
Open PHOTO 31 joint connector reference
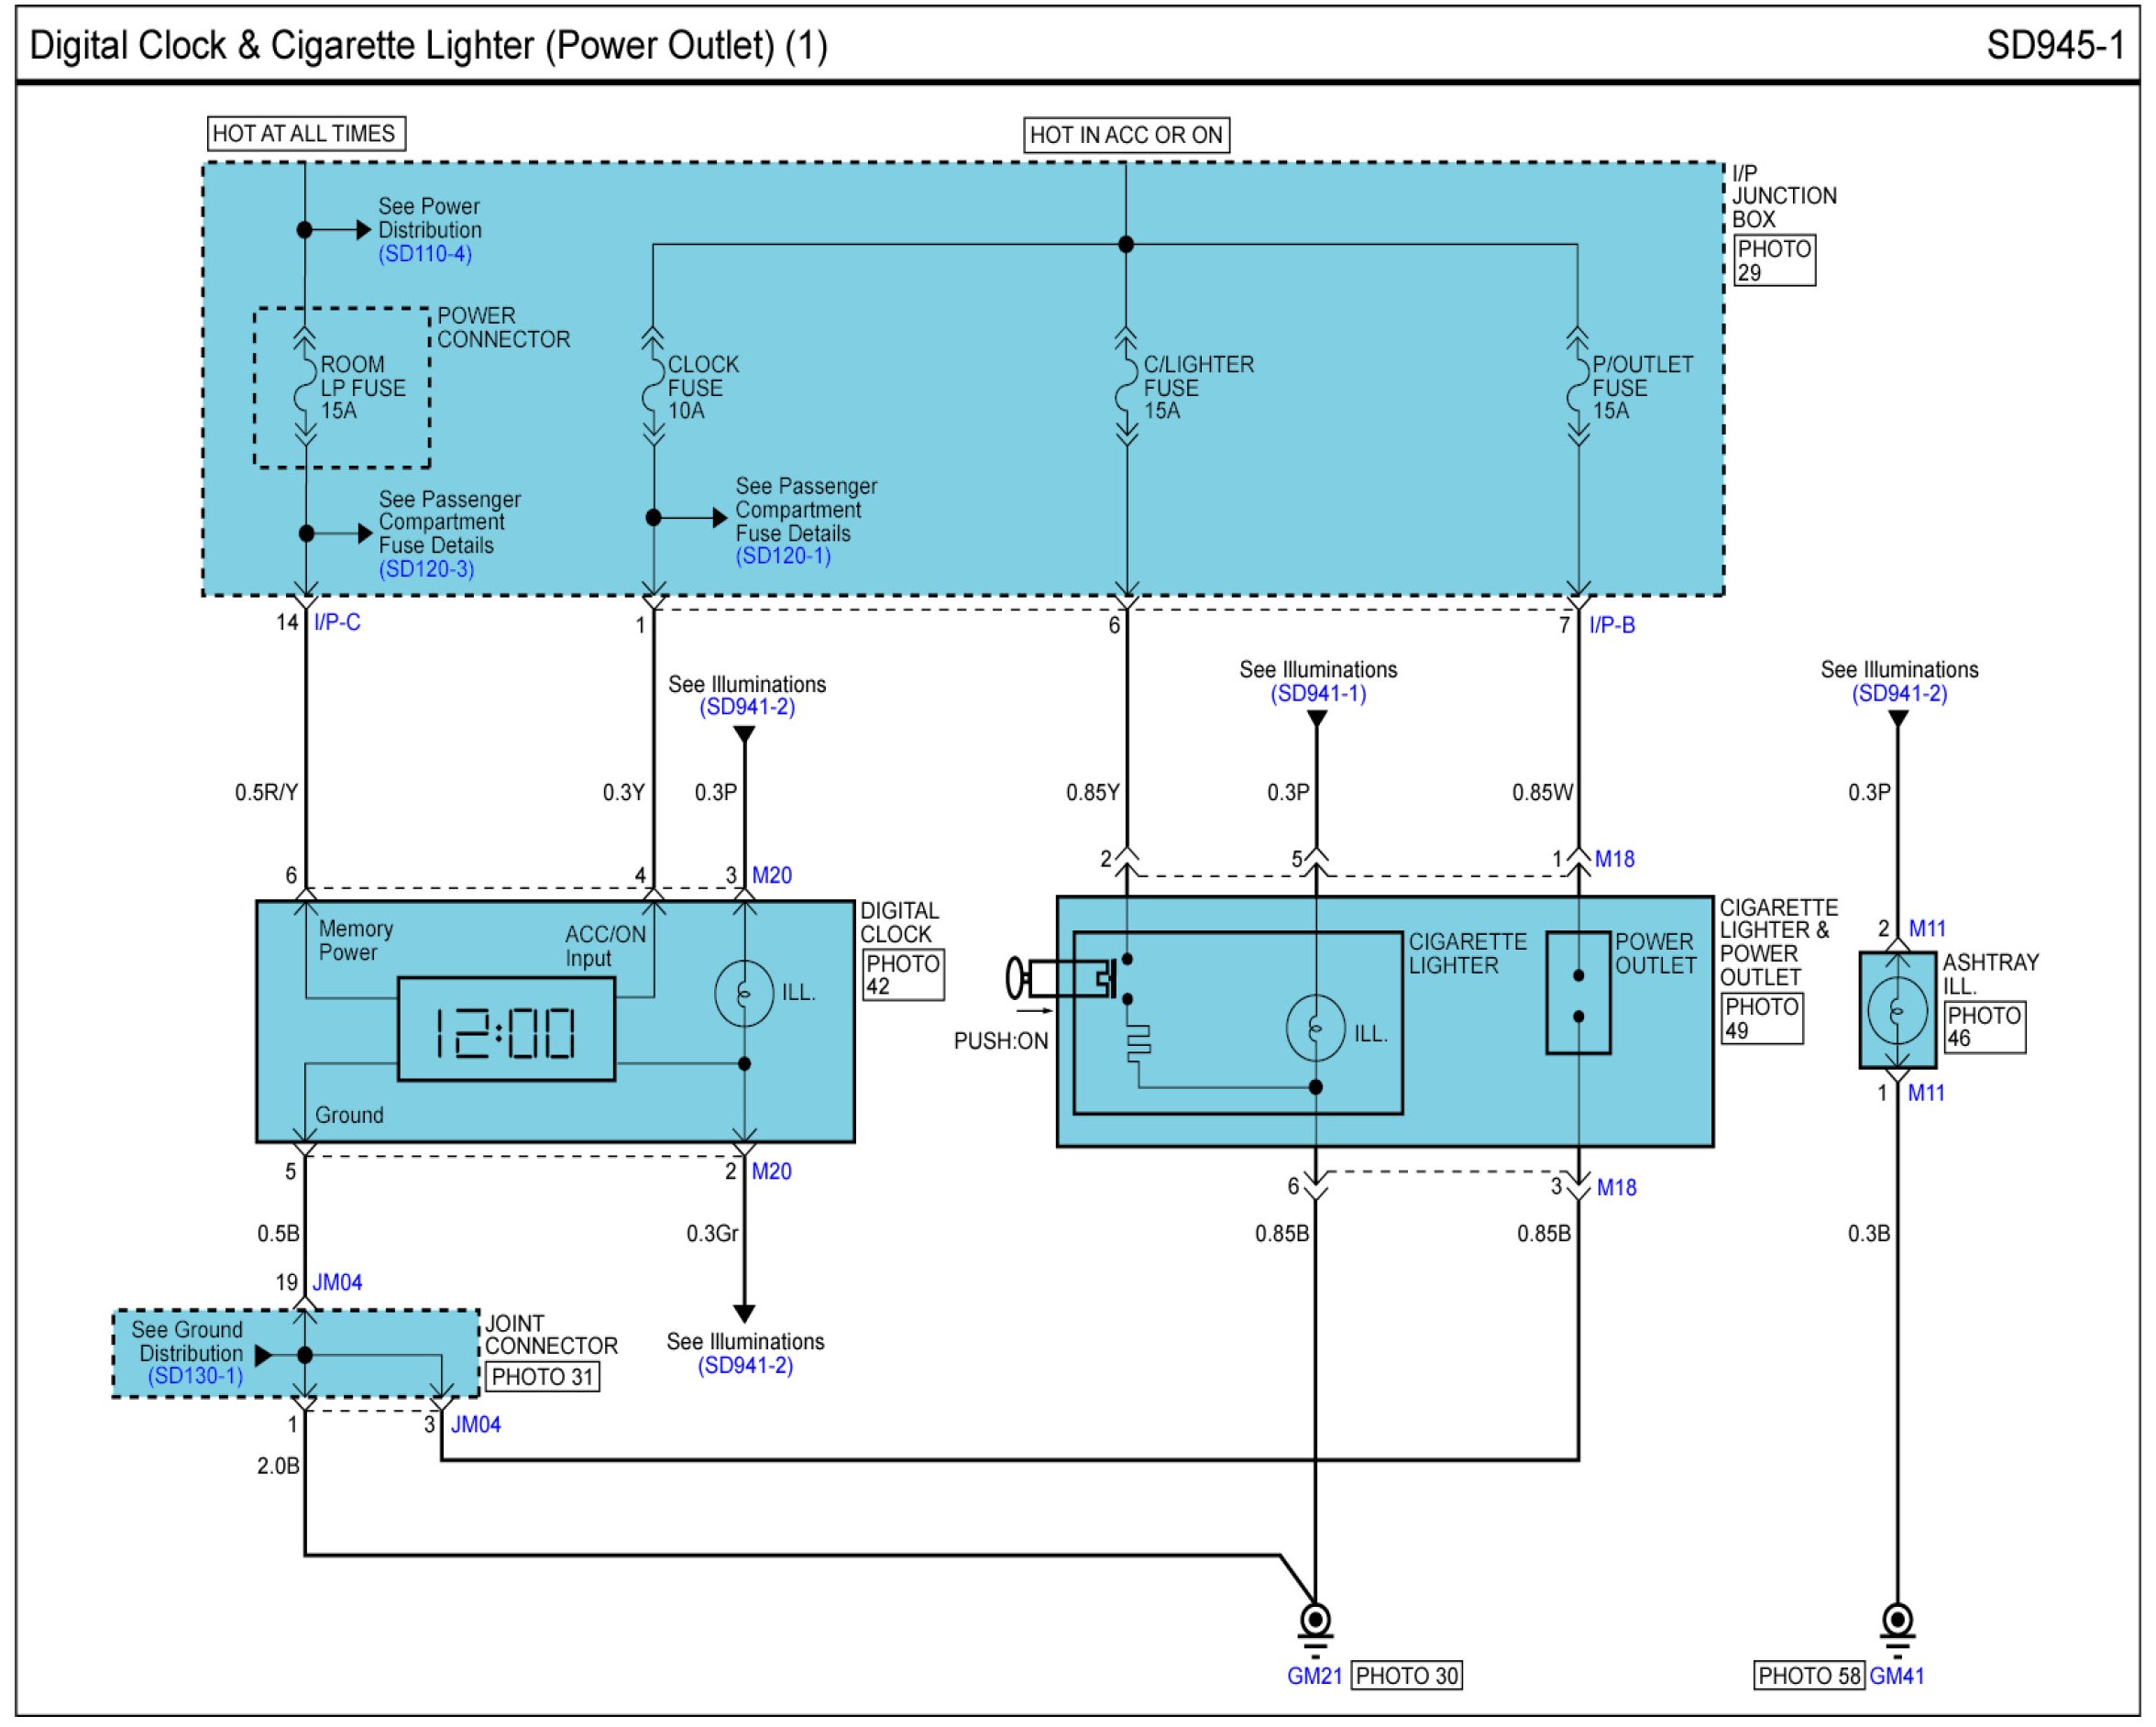tap(543, 1378)
